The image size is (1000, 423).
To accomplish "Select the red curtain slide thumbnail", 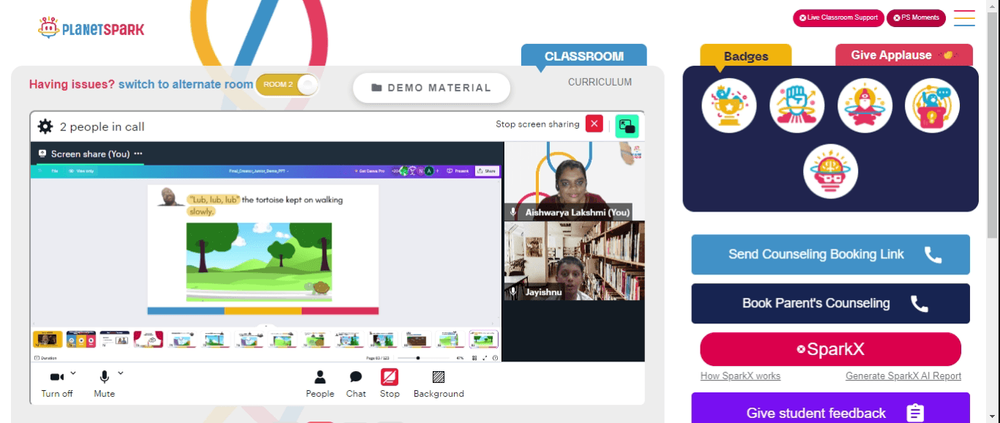I will click(x=148, y=339).
